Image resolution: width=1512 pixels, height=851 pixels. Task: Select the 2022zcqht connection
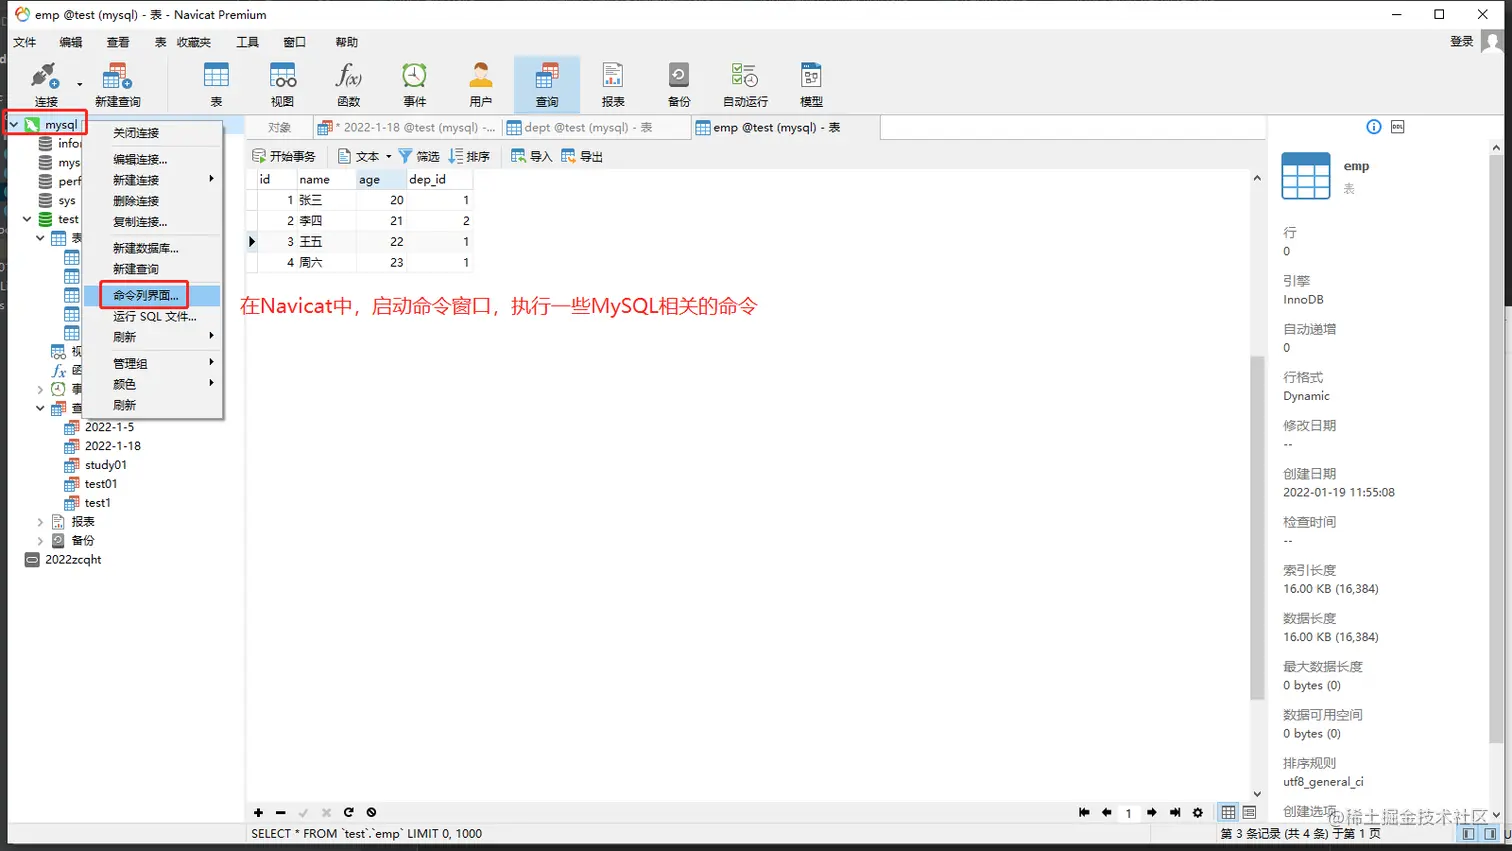[73, 560]
